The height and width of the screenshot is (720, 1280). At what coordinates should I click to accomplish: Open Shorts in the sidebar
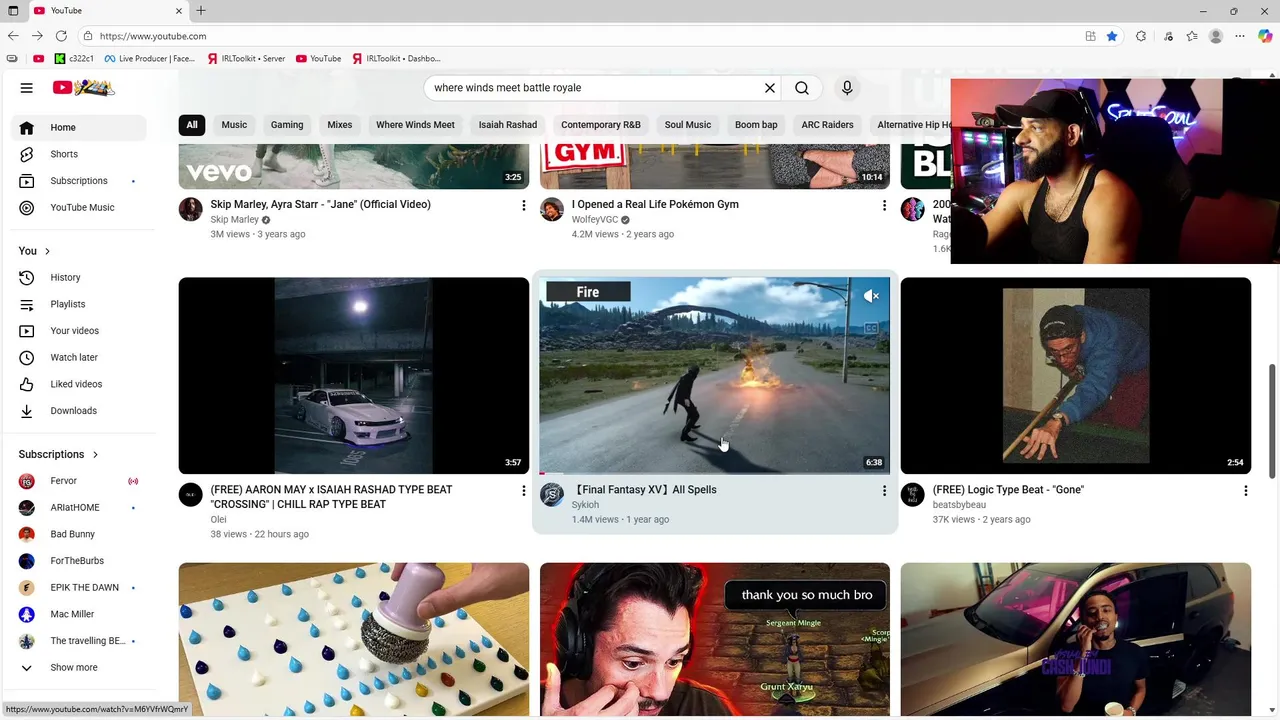79,154
